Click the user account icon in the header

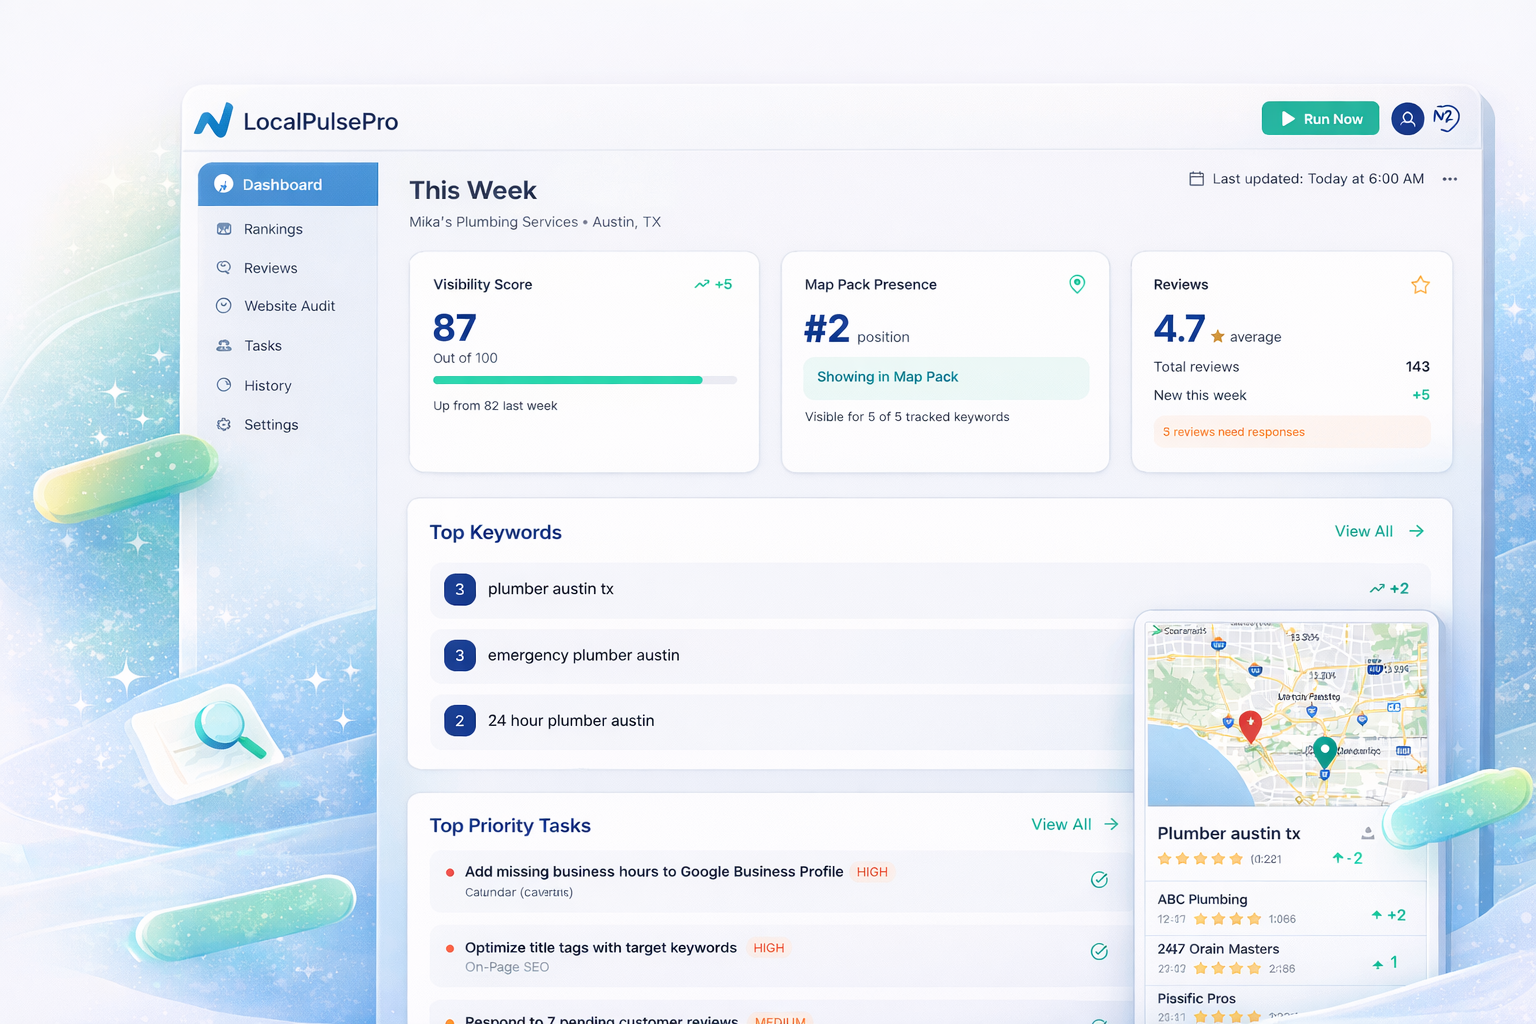click(1407, 118)
